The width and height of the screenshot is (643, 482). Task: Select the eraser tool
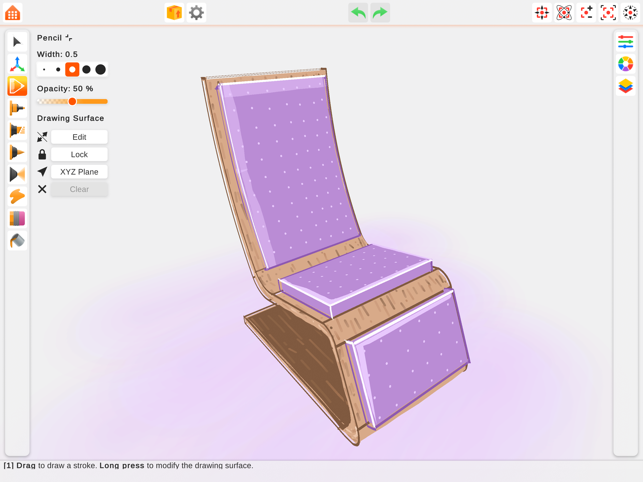click(17, 219)
